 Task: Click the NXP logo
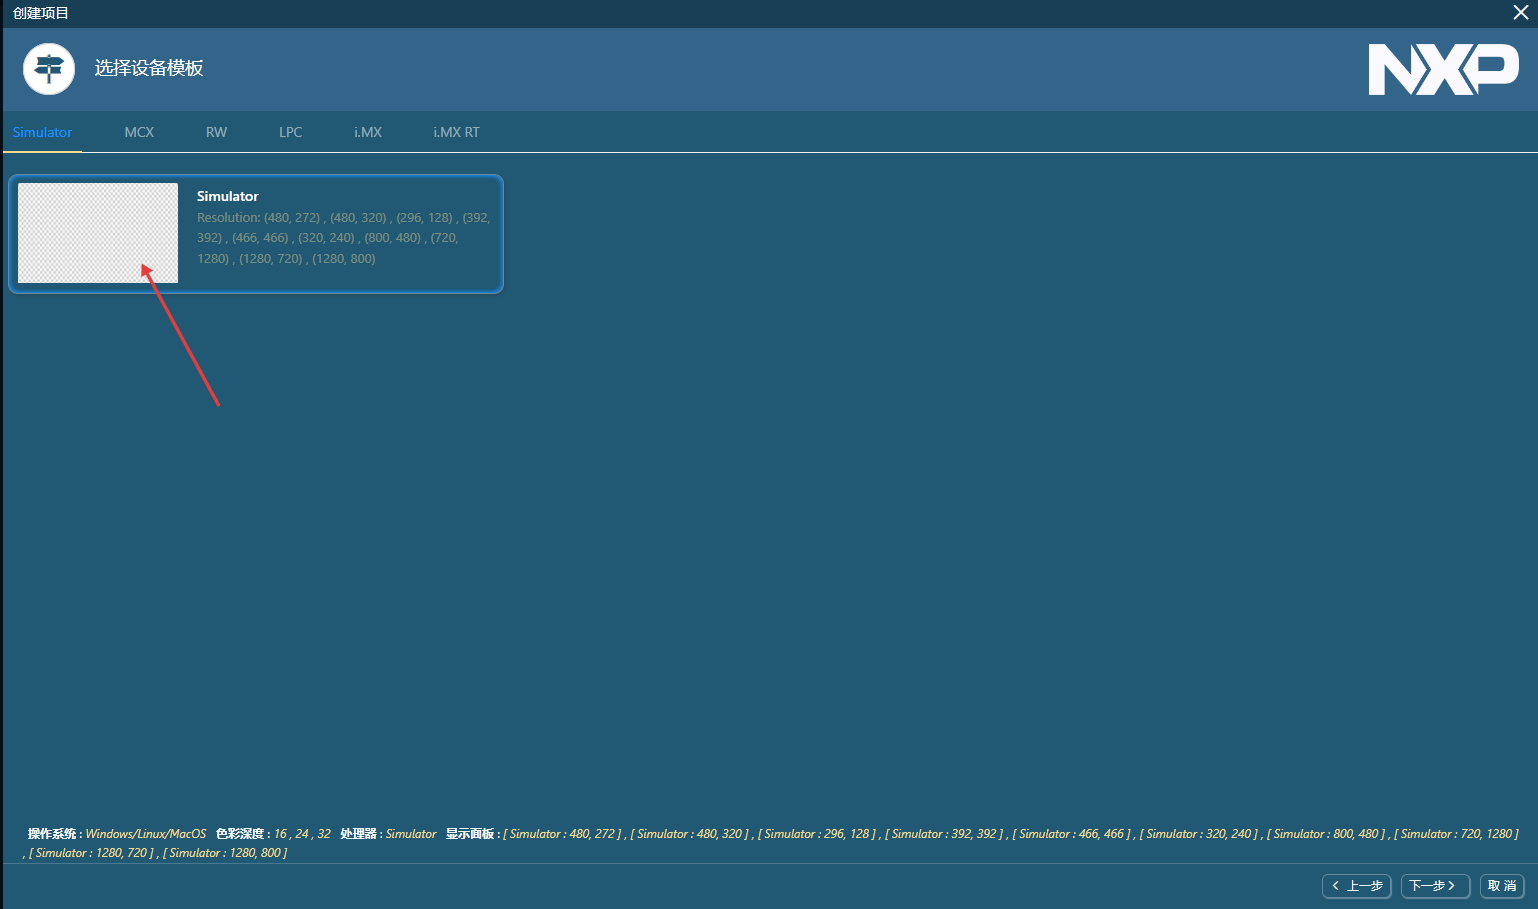click(x=1442, y=69)
